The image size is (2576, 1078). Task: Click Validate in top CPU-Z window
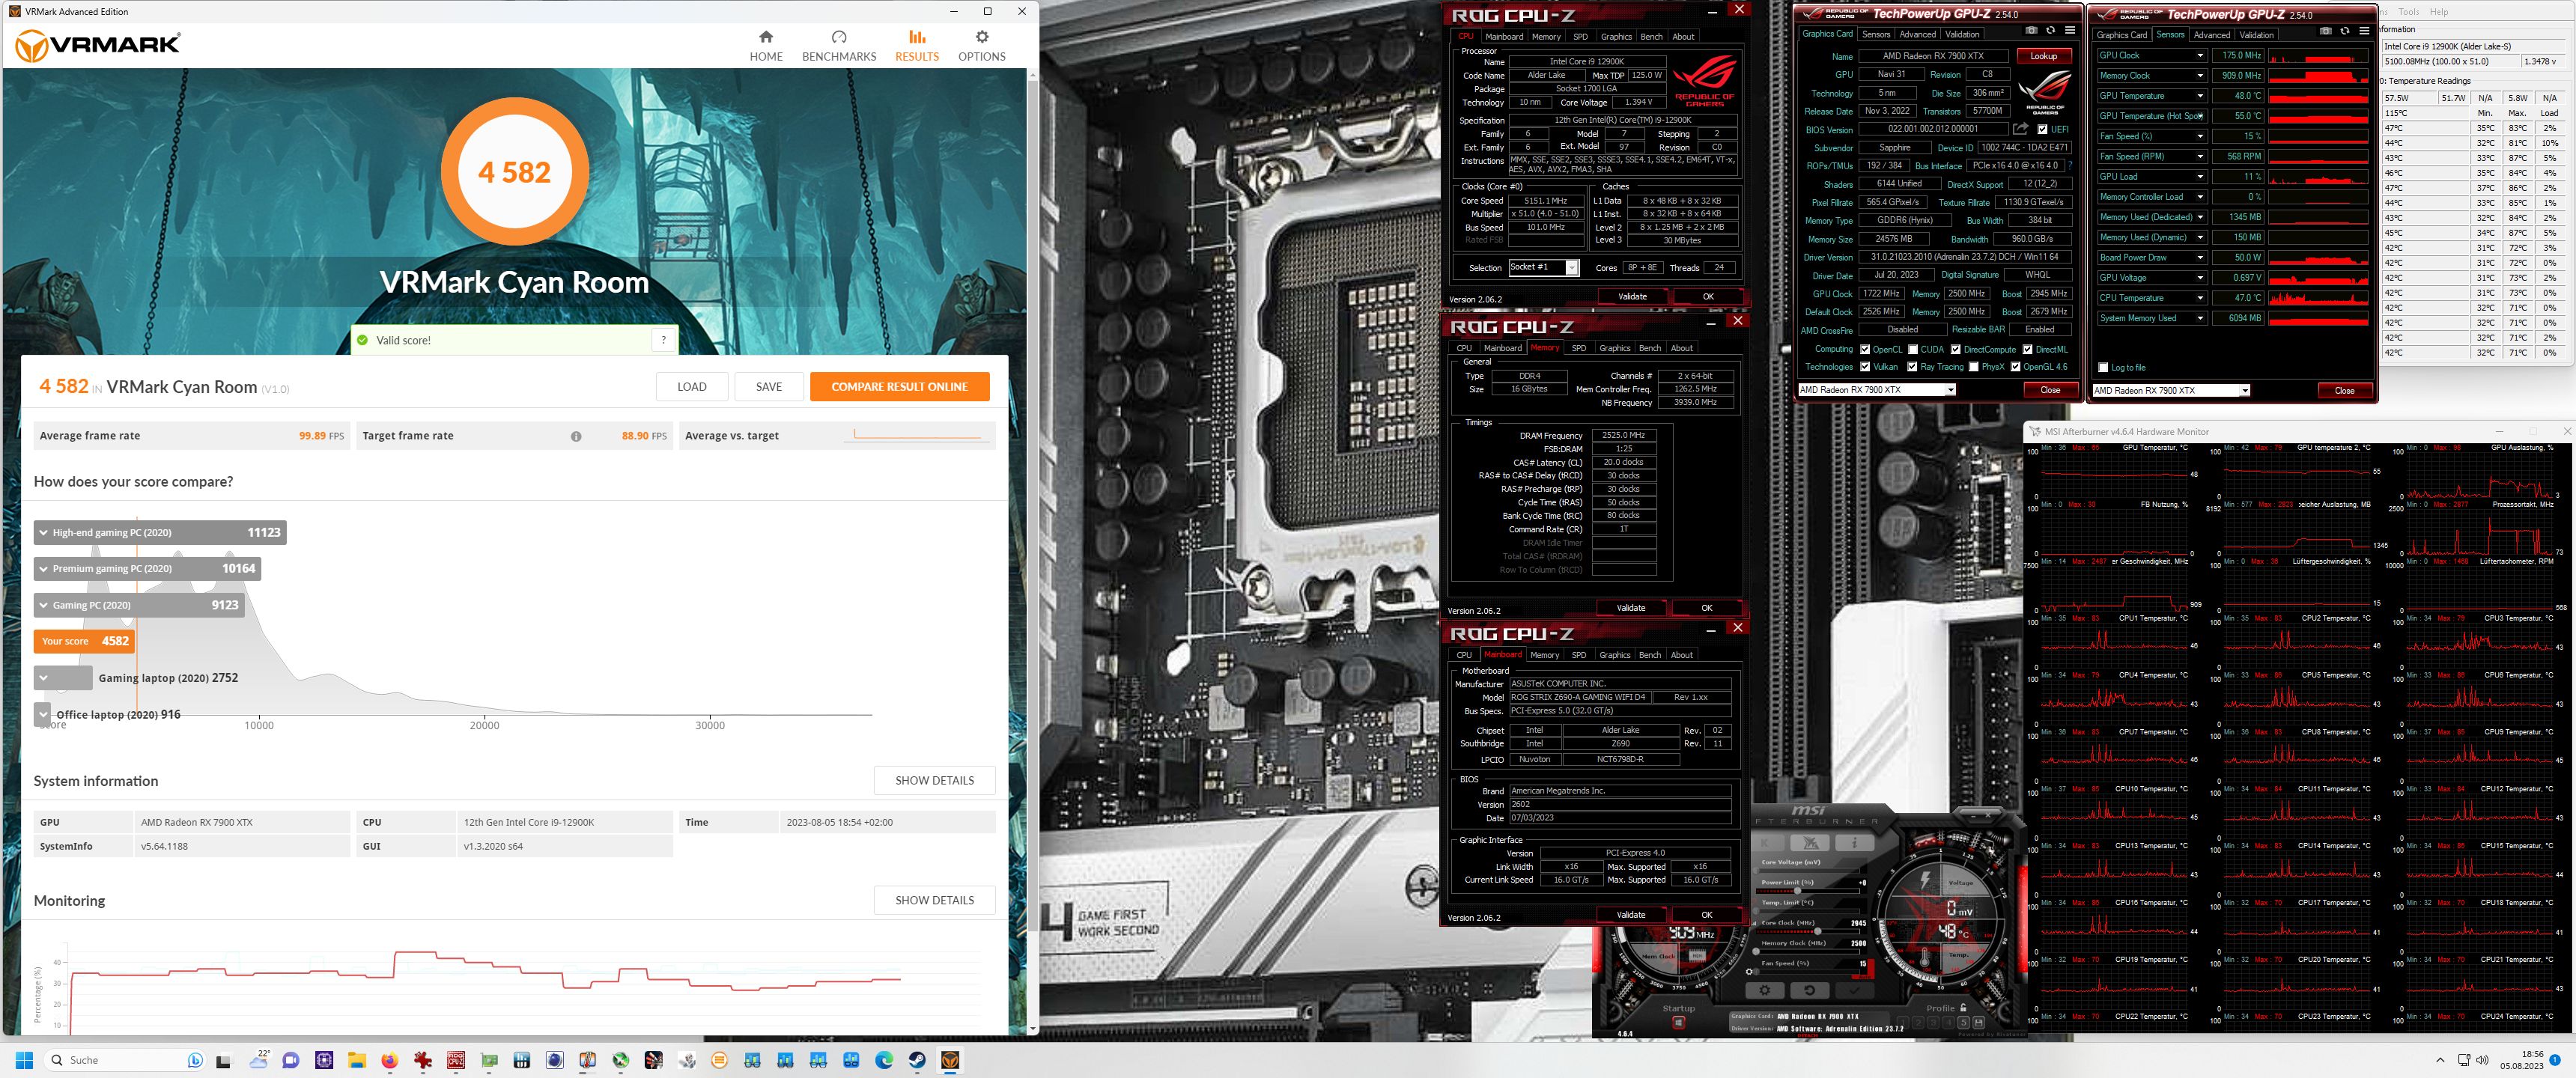1632,296
